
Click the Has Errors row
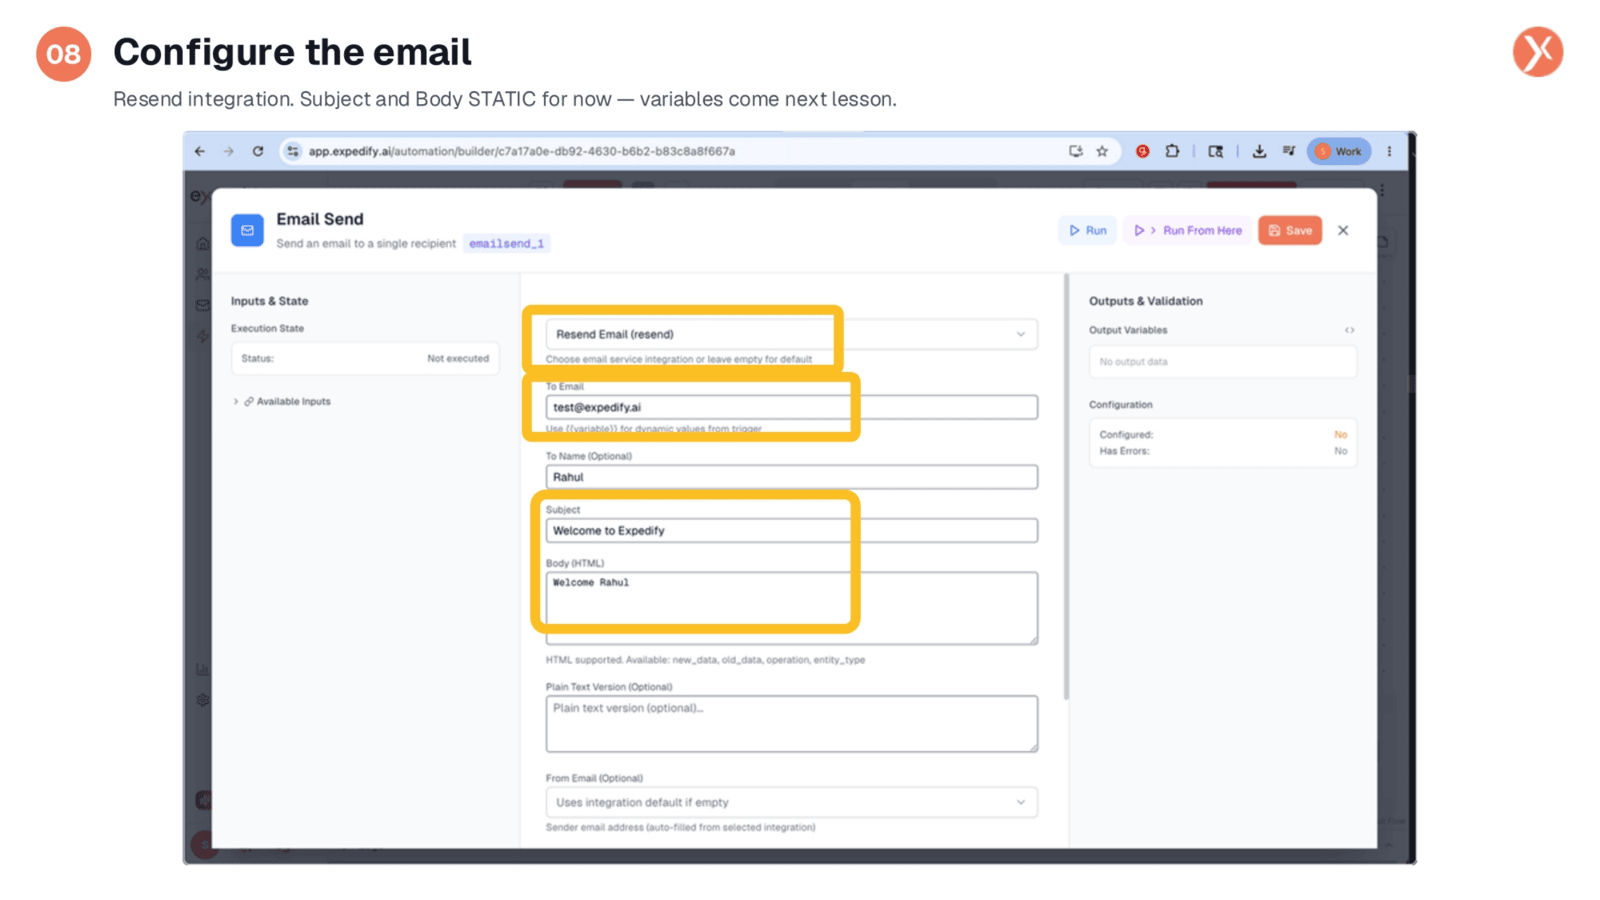(x=1222, y=451)
